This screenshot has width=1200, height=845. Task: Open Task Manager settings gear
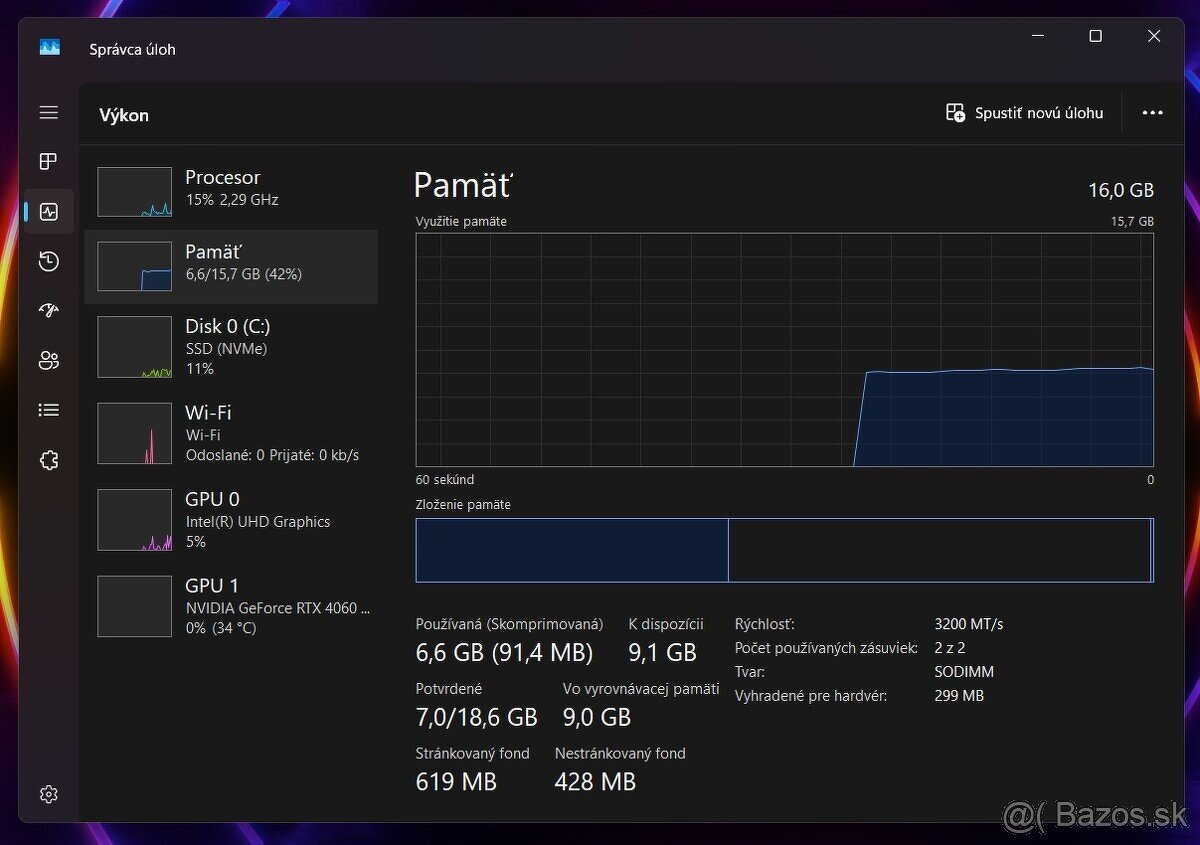point(49,794)
